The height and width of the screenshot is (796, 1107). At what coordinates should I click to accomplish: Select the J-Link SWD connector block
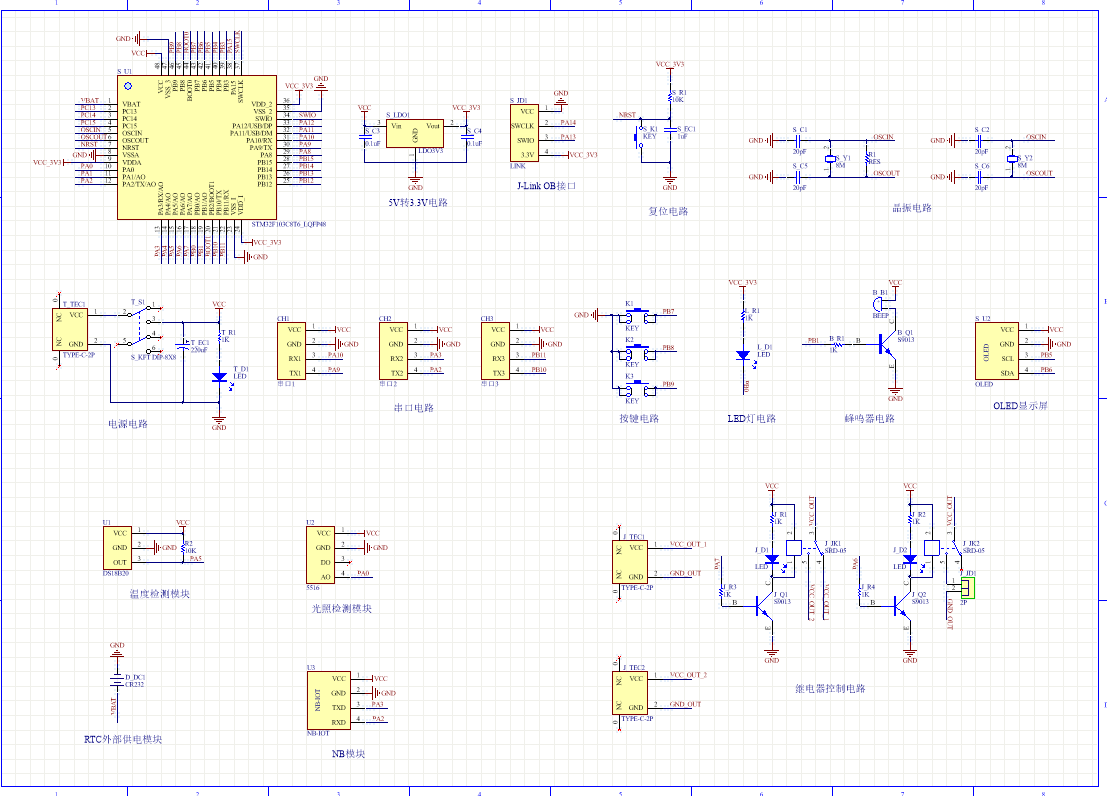[525, 133]
